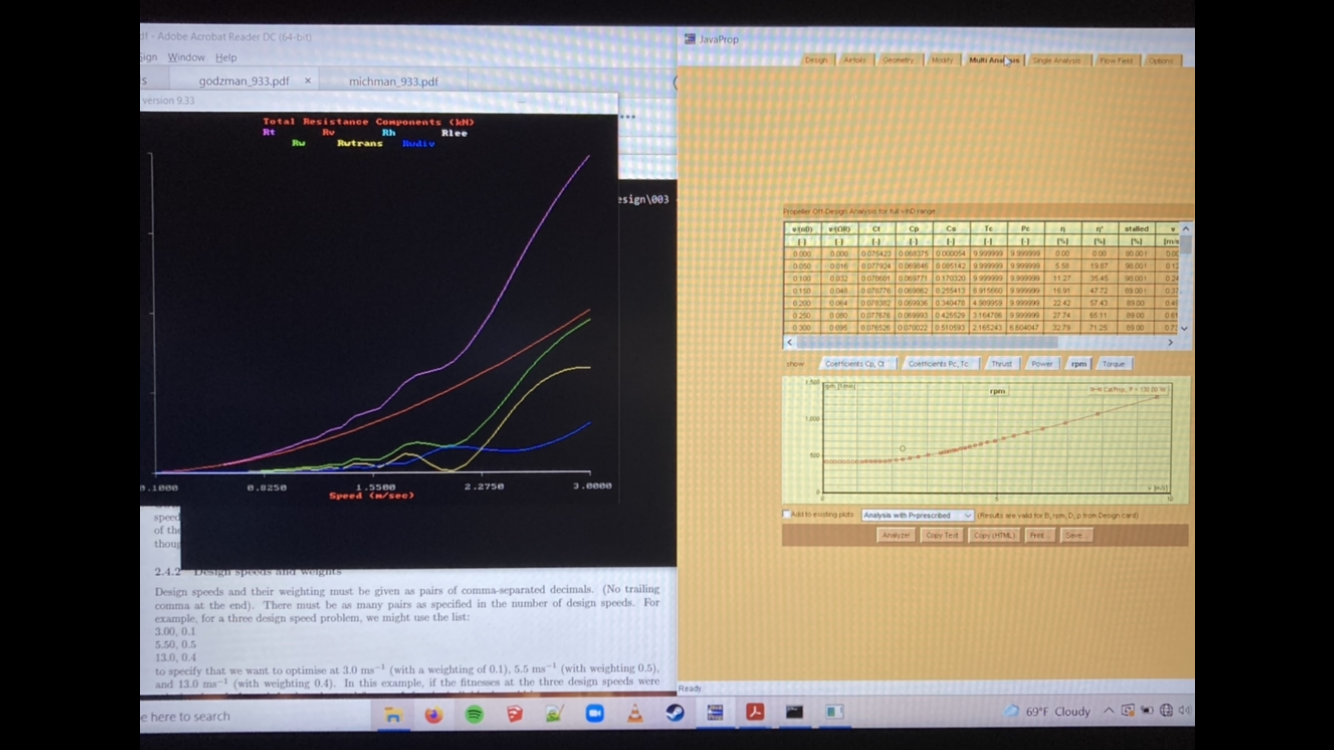1334x750 pixels.
Task: Switch to JavaProp window taskbar icon
Action: coord(715,712)
